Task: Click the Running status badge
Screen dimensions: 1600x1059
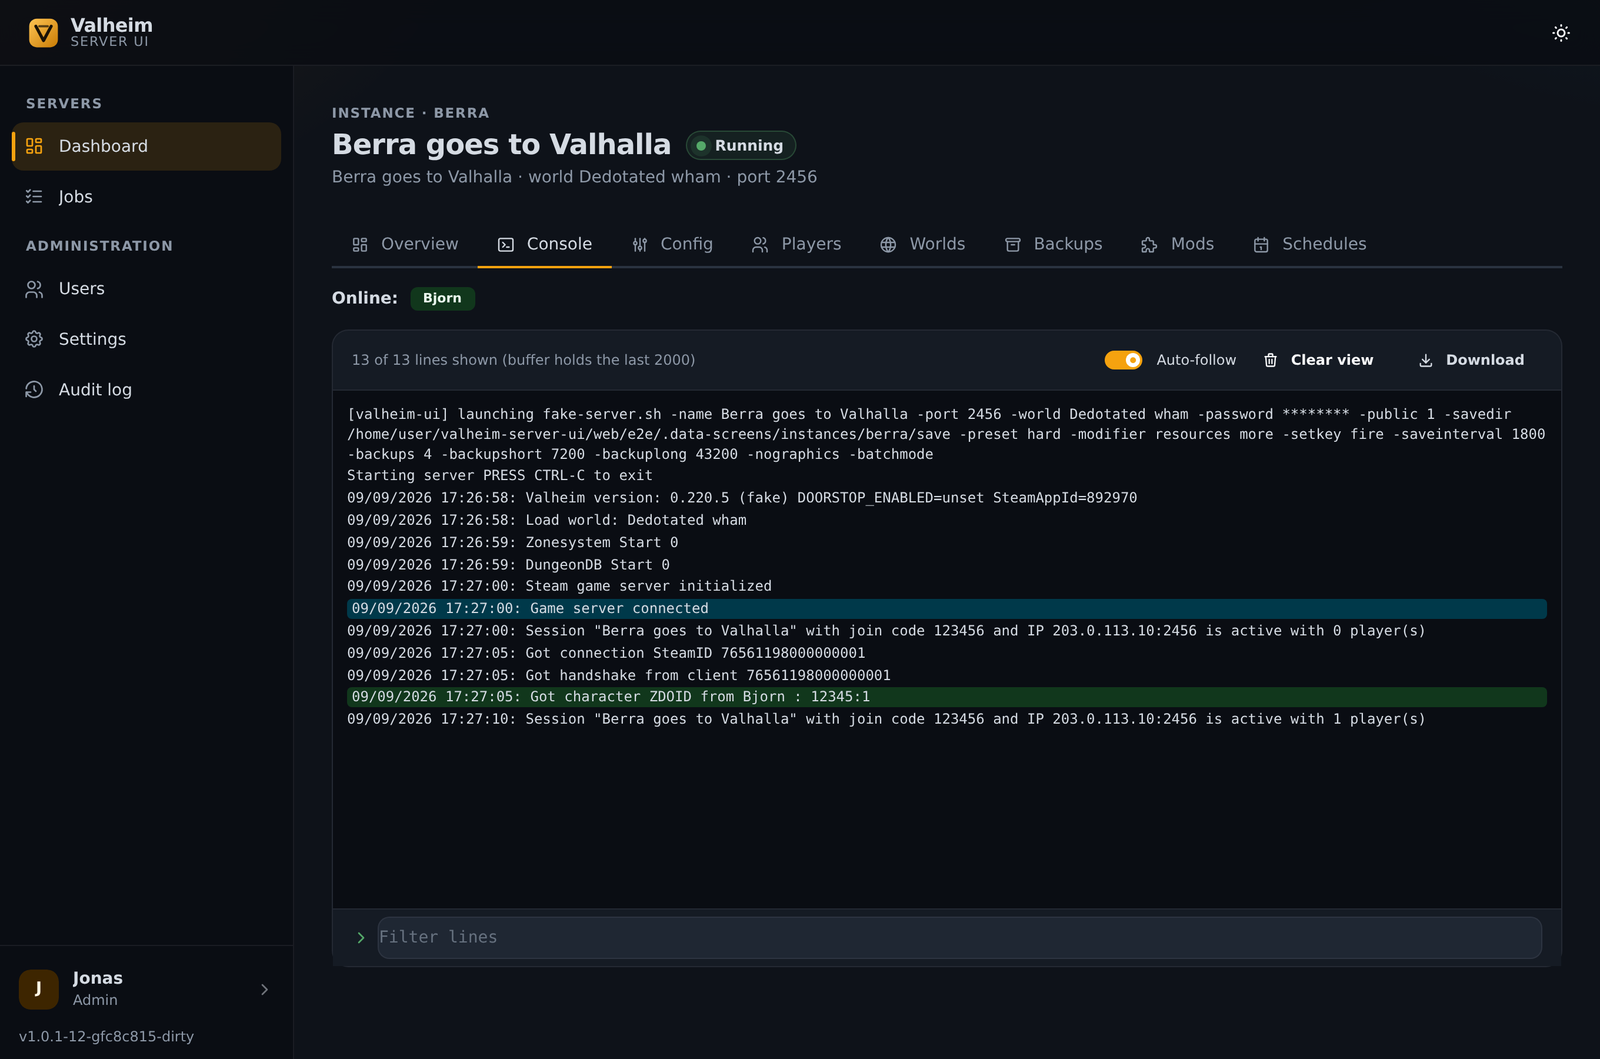Action: tap(741, 146)
